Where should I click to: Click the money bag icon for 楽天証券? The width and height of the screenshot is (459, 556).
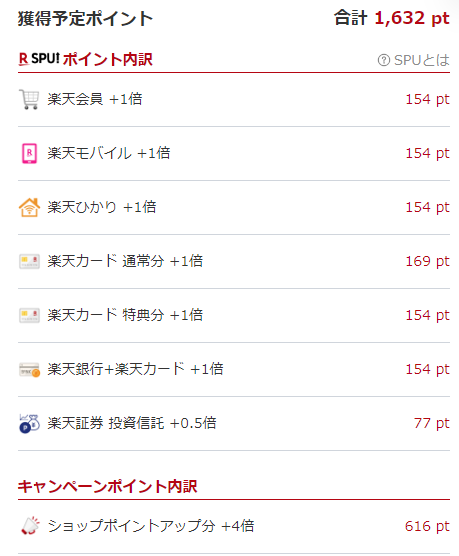point(29,423)
